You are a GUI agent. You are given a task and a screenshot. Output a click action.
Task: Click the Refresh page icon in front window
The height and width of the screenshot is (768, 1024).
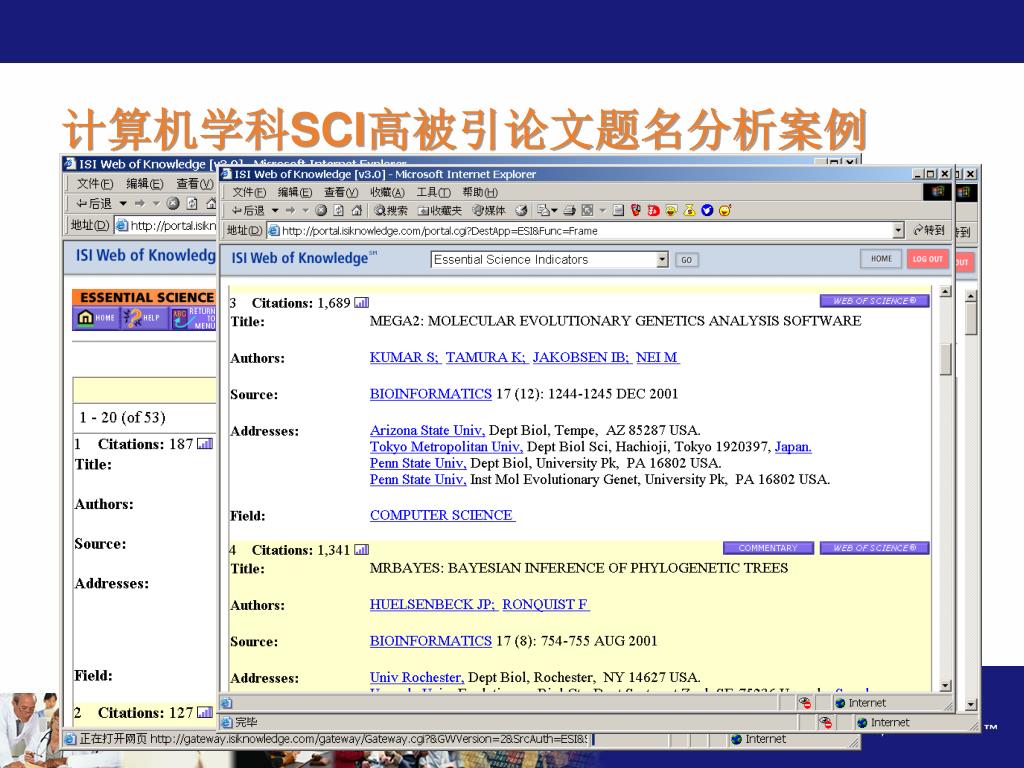click(338, 210)
